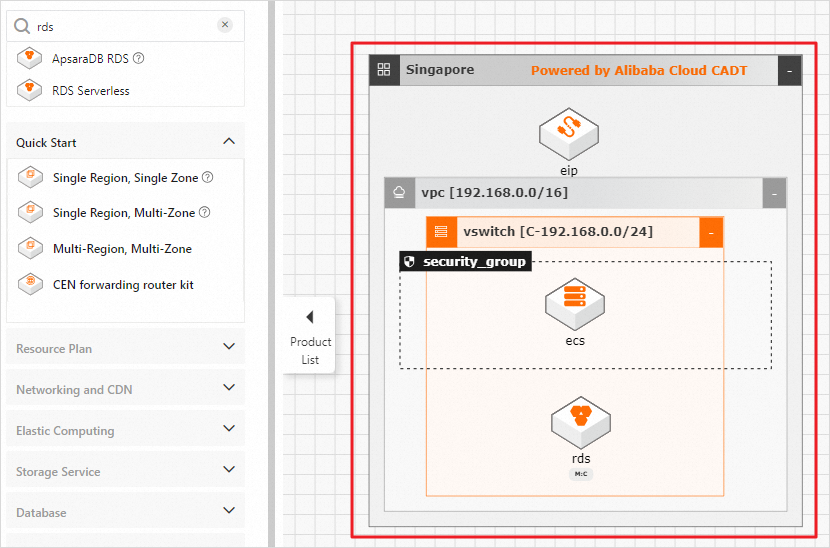Select CEN forwarding router kit icon

31,284
